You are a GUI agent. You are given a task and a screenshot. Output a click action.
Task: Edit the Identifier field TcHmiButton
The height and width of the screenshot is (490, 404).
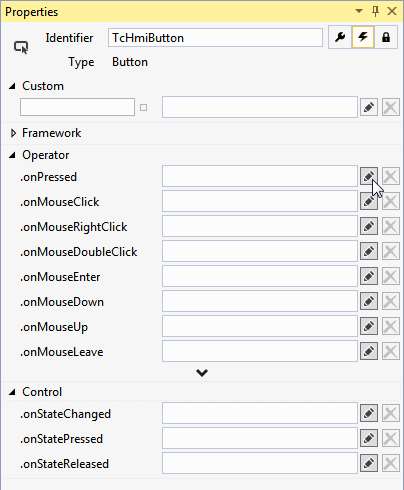point(215,38)
